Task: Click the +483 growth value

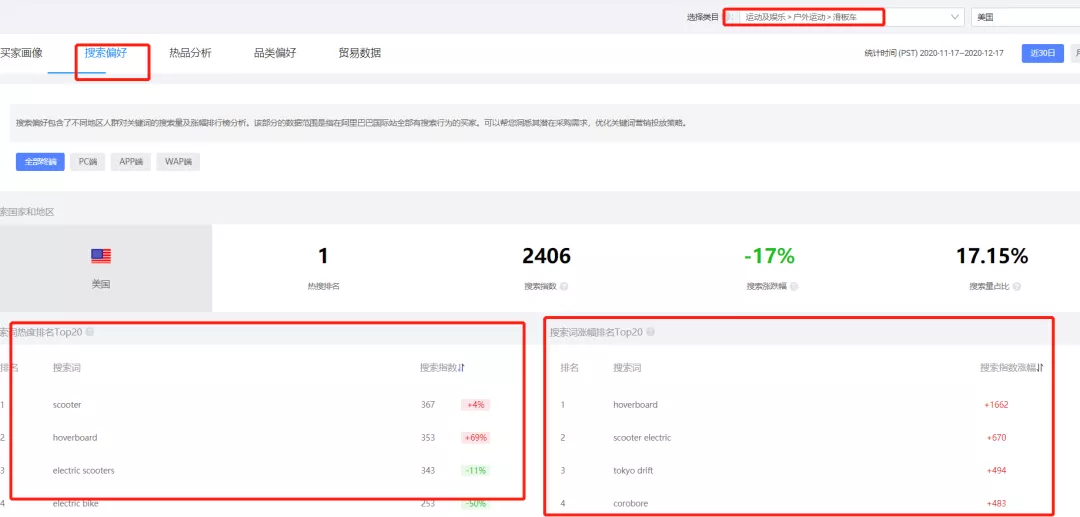Action: coord(997,504)
